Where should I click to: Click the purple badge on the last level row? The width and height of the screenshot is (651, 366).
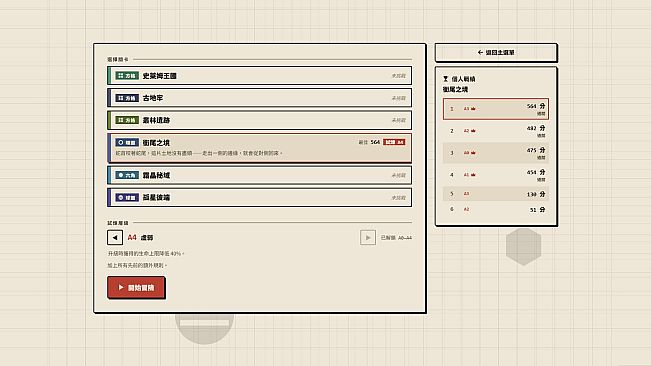coord(127,198)
